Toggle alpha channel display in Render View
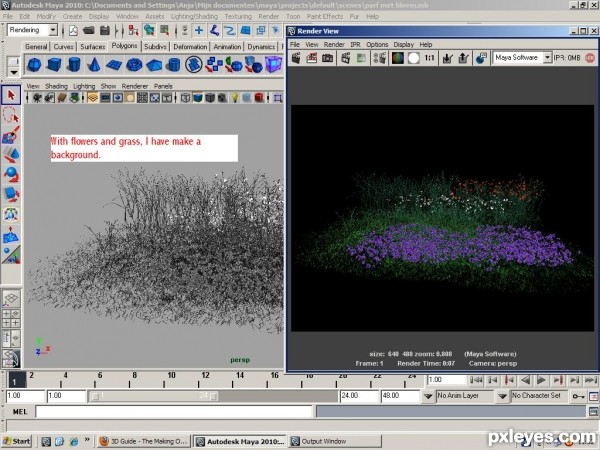 [x=414, y=58]
